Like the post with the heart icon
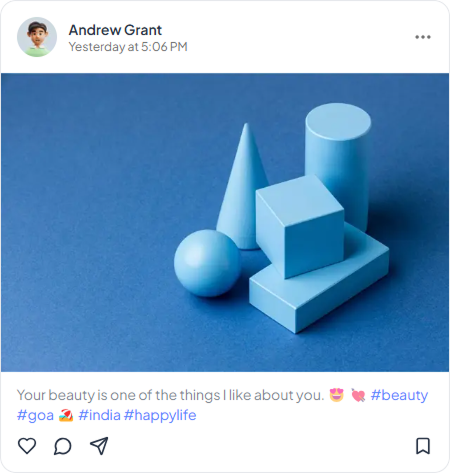This screenshot has height=473, width=450. 27,446
